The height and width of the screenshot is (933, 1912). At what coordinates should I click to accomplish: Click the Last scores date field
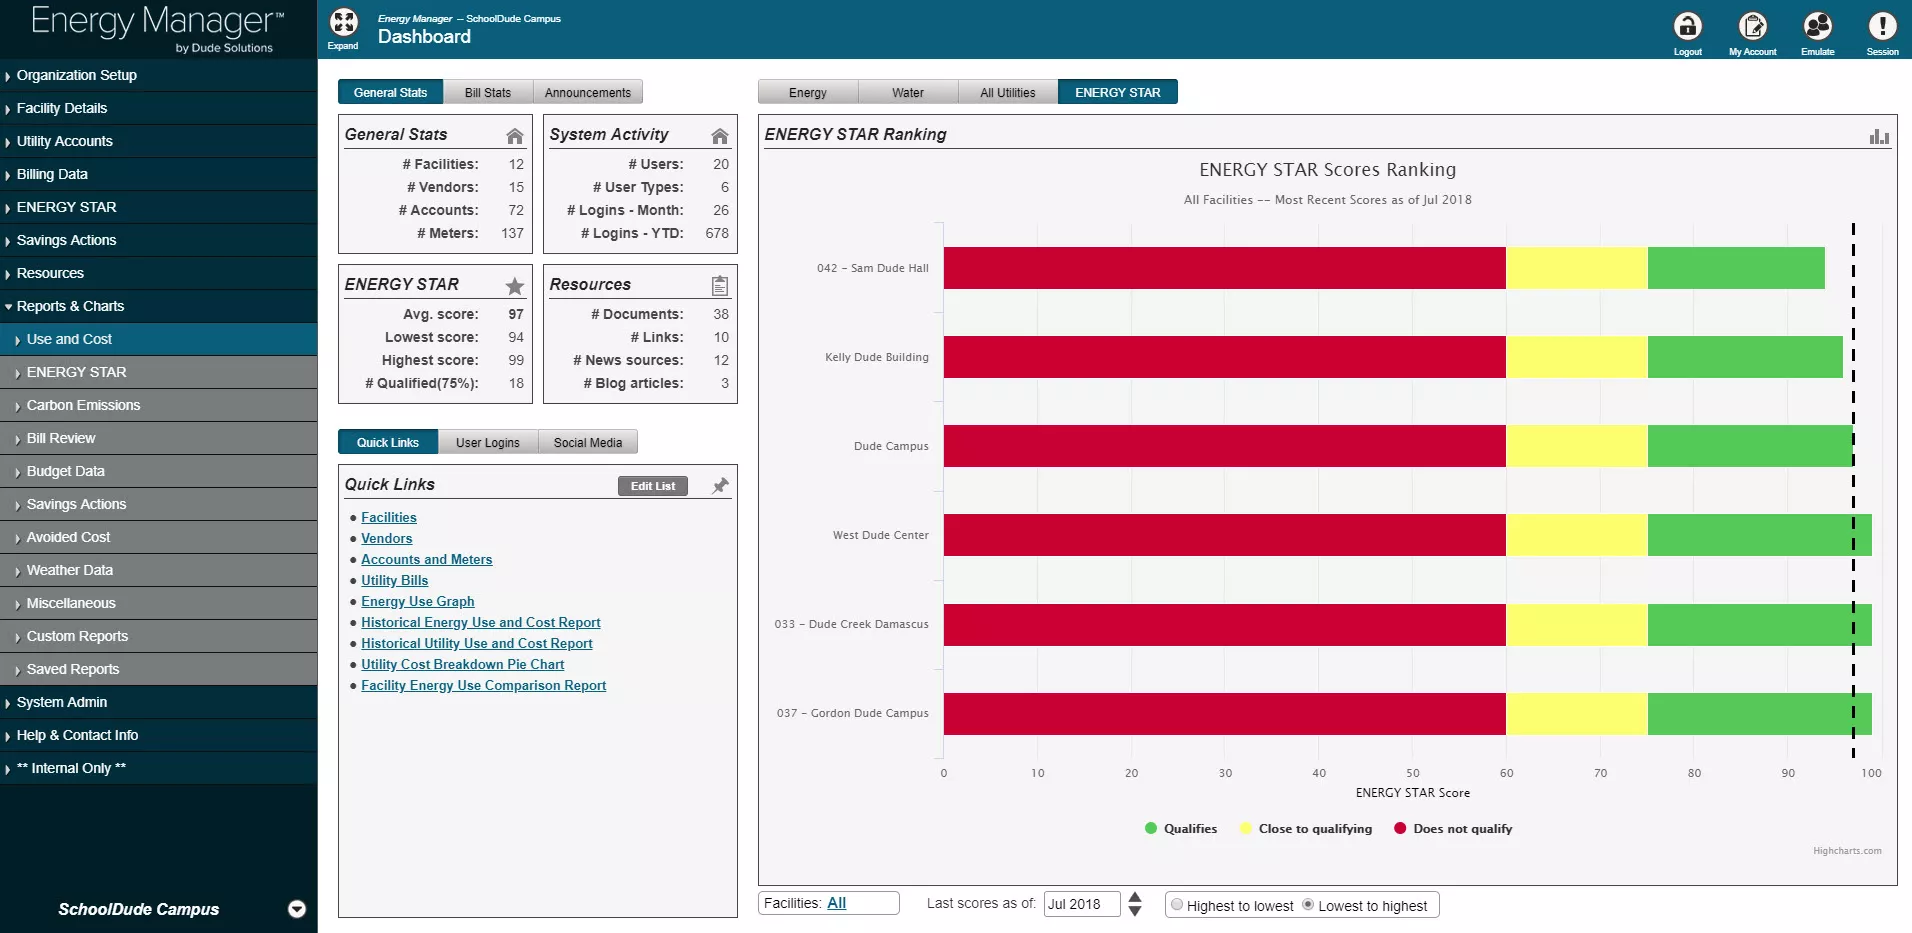pos(1080,904)
